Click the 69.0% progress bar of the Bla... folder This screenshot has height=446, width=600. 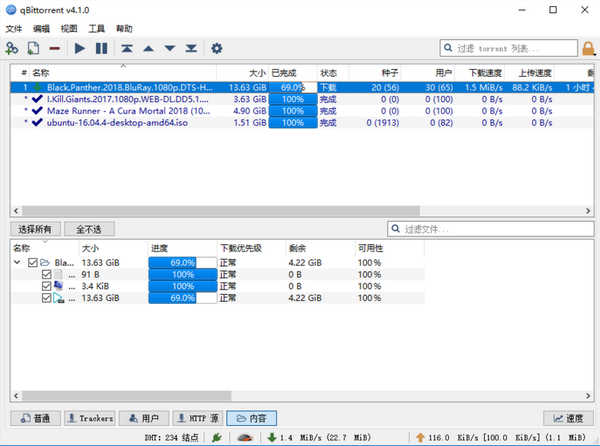pos(183,263)
